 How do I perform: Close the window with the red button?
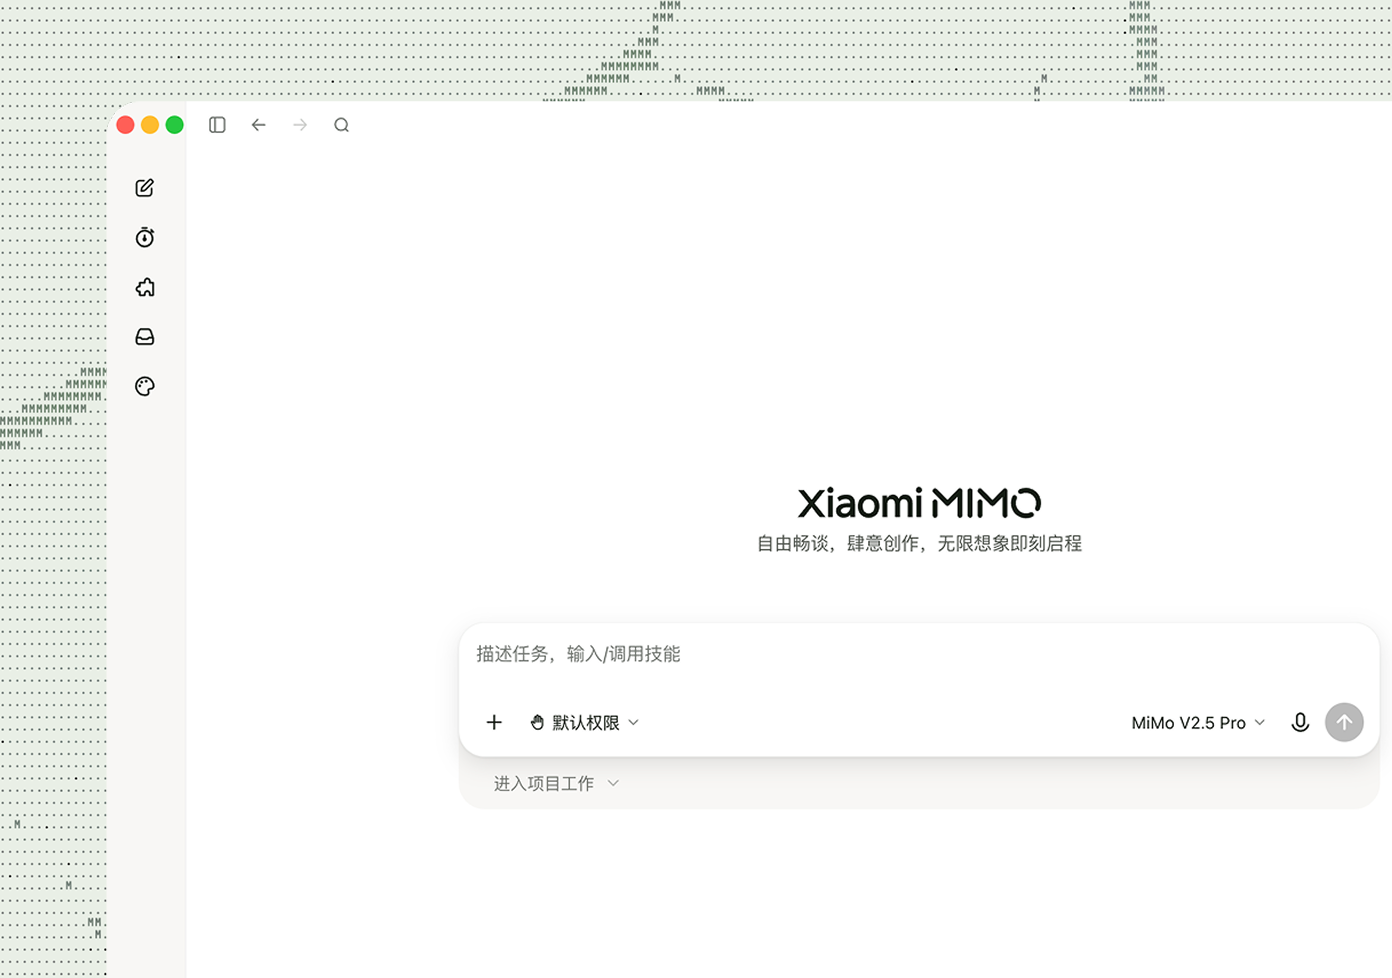point(126,125)
